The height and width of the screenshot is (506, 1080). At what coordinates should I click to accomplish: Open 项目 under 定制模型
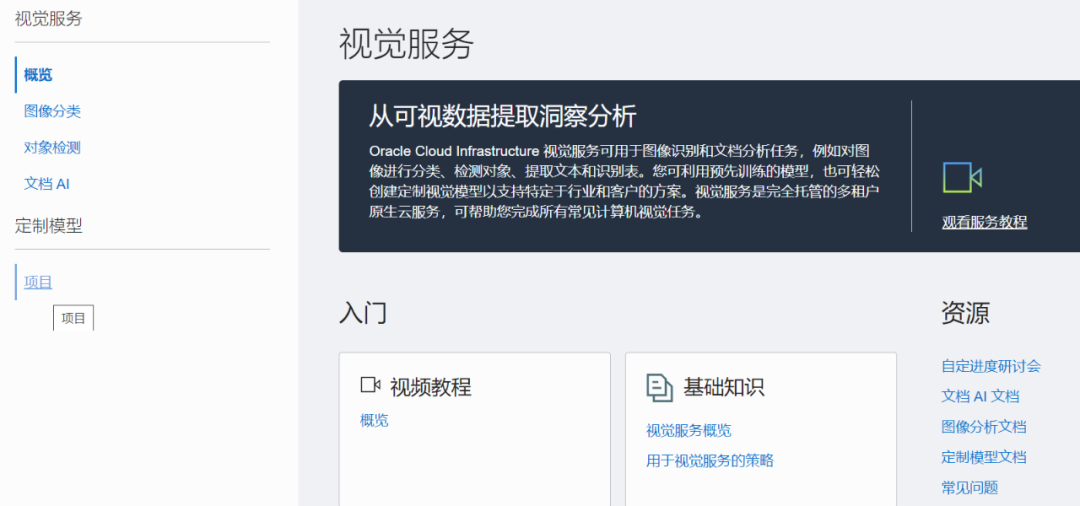point(38,282)
